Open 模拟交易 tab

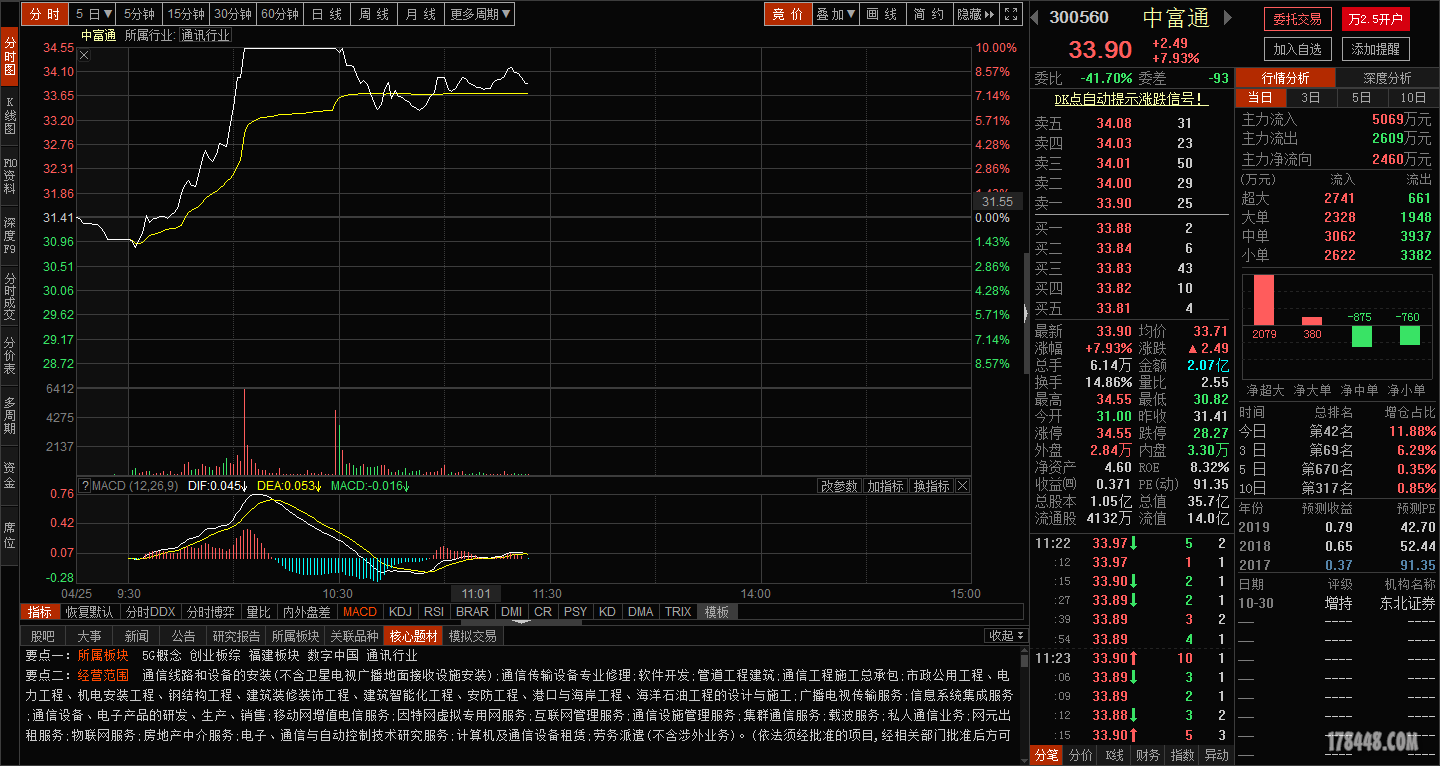[472, 636]
